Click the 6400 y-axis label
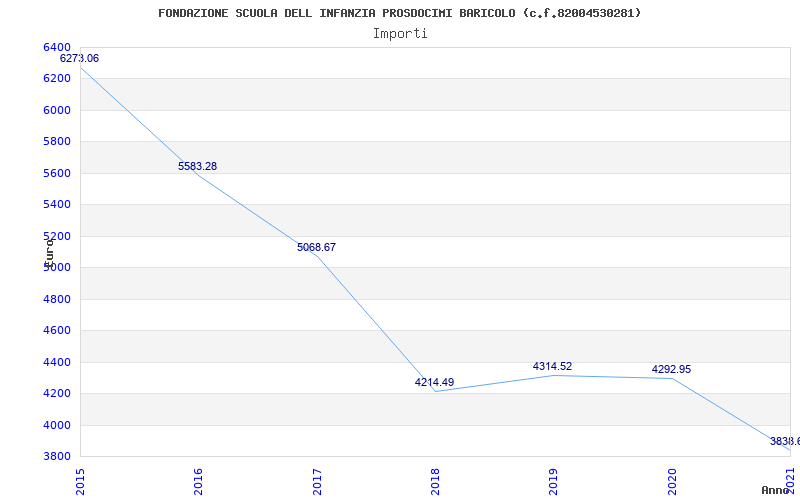 click(57, 47)
